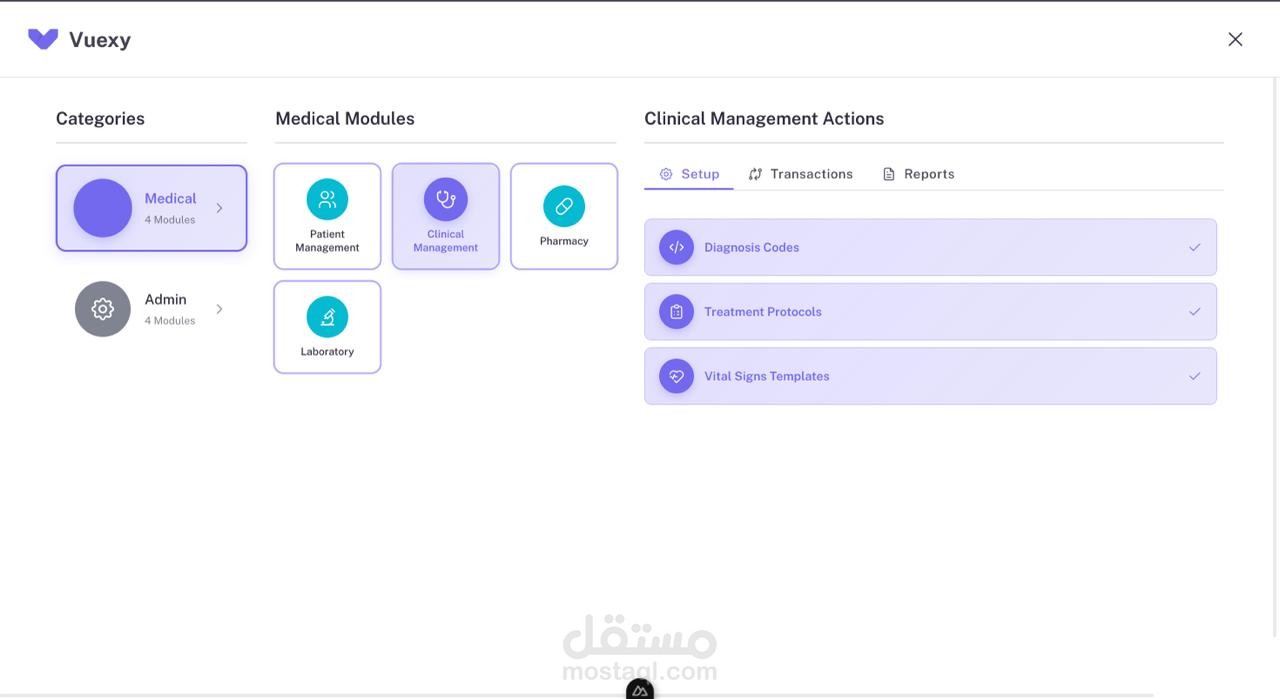Click the Diagnosis Codes code icon
This screenshot has height=699, width=1280.
tap(676, 247)
